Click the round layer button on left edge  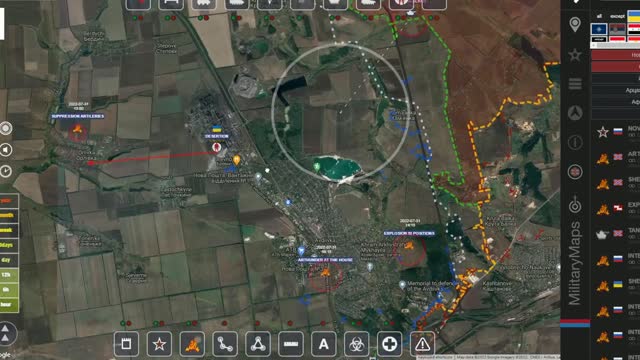(x=6, y=129)
